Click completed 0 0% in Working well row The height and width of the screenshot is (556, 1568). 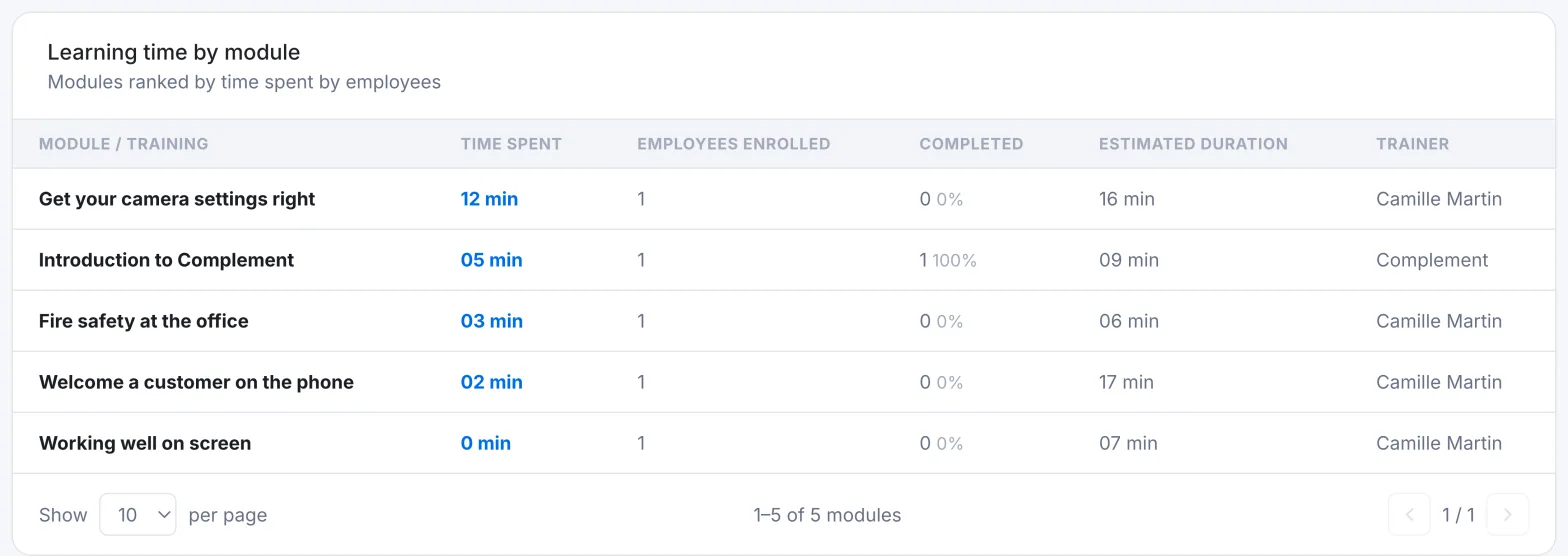(x=941, y=443)
